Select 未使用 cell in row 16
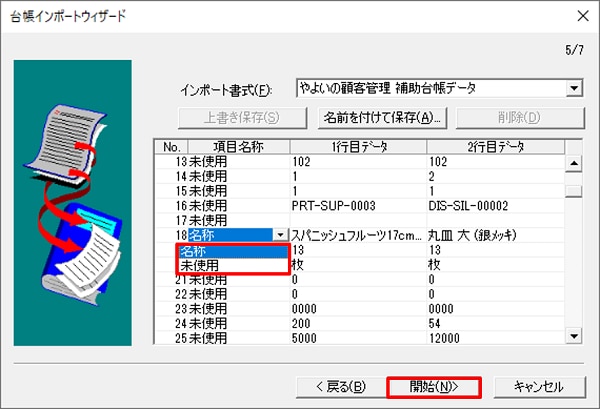This screenshot has height=409, width=600. [x=239, y=206]
